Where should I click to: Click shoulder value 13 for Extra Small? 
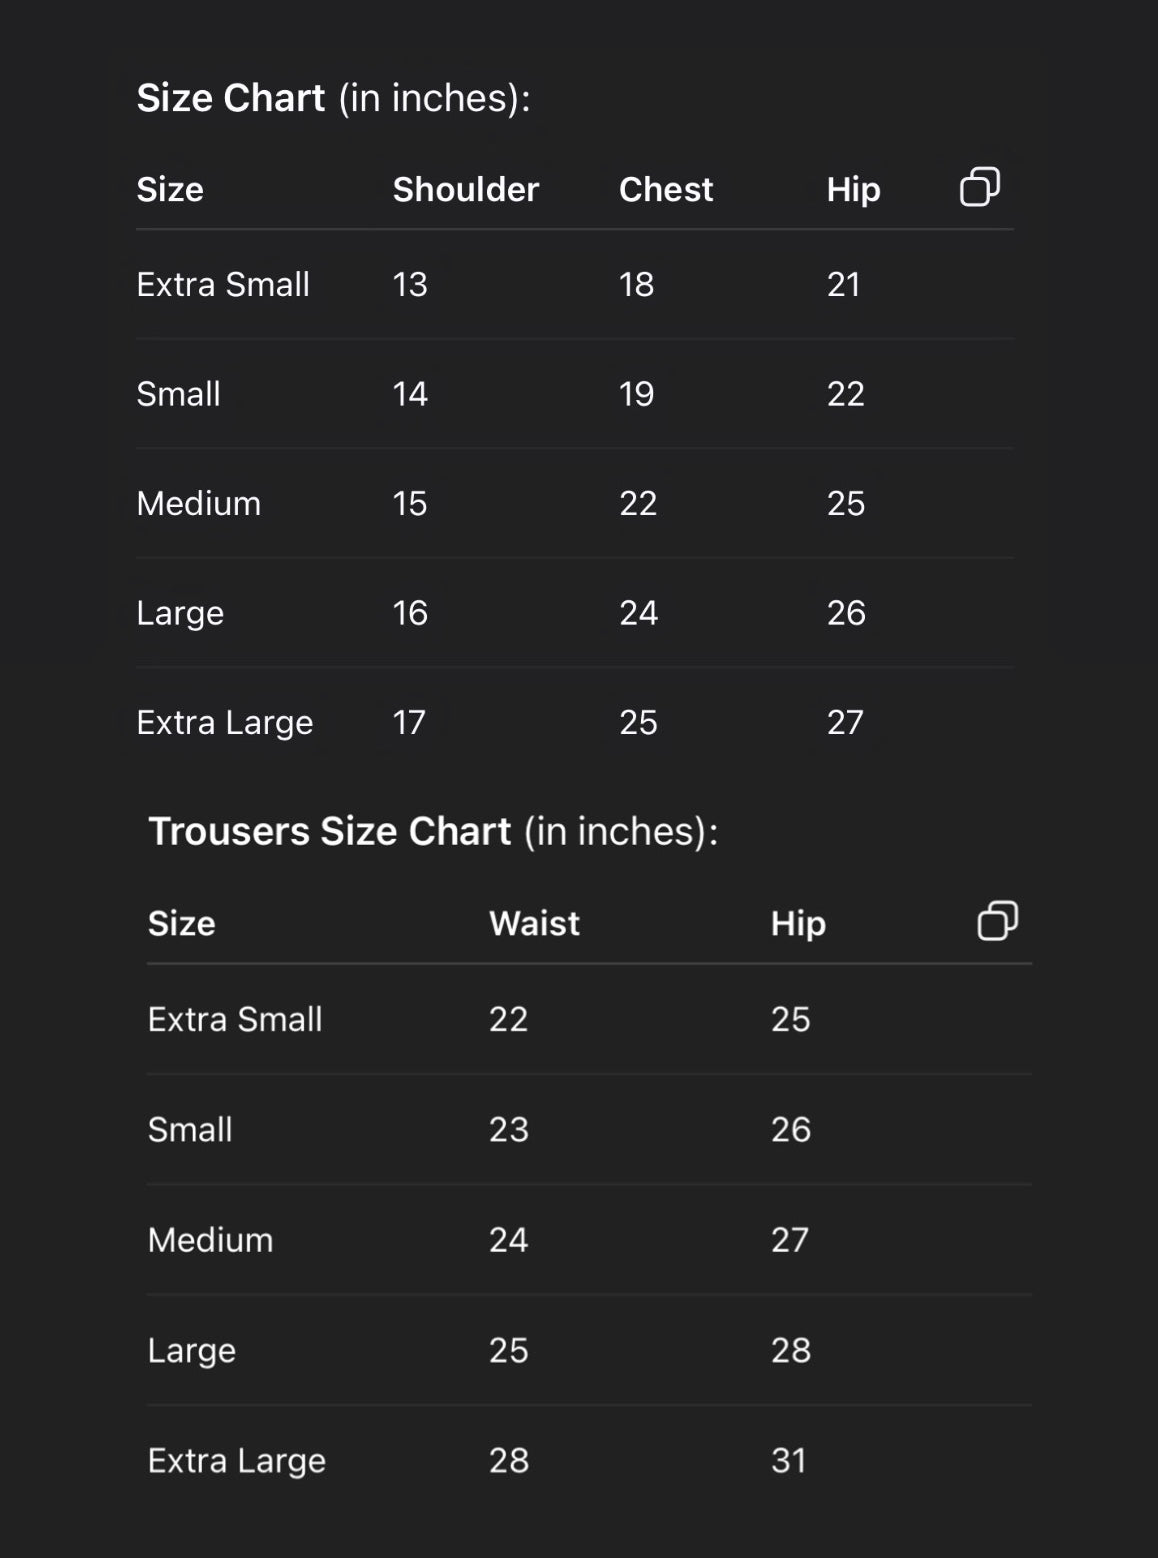(x=410, y=285)
